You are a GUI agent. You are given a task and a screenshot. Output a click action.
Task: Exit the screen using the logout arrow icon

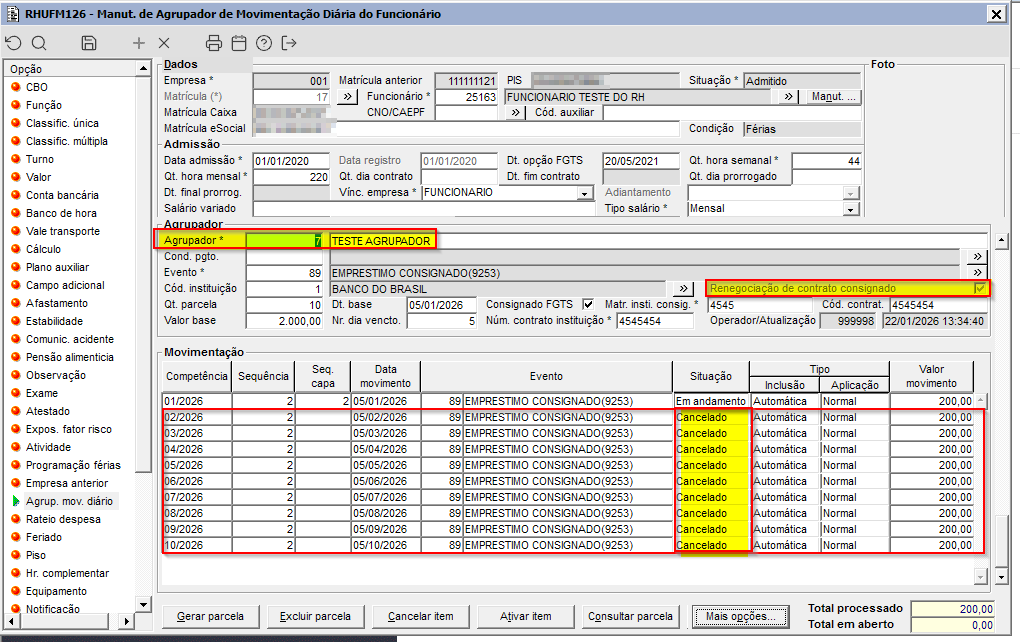[x=290, y=43]
